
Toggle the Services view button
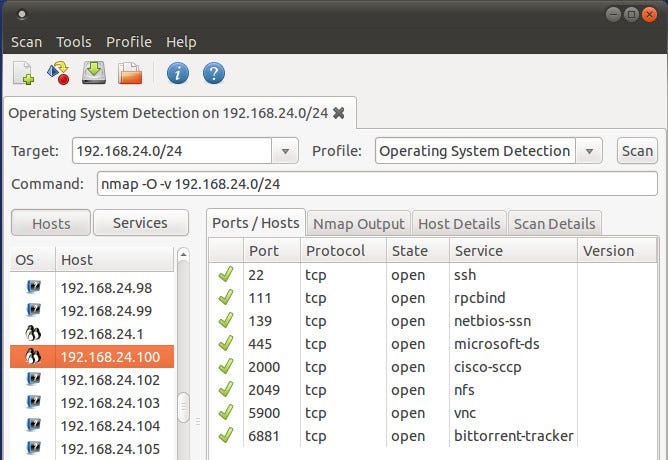(x=141, y=223)
